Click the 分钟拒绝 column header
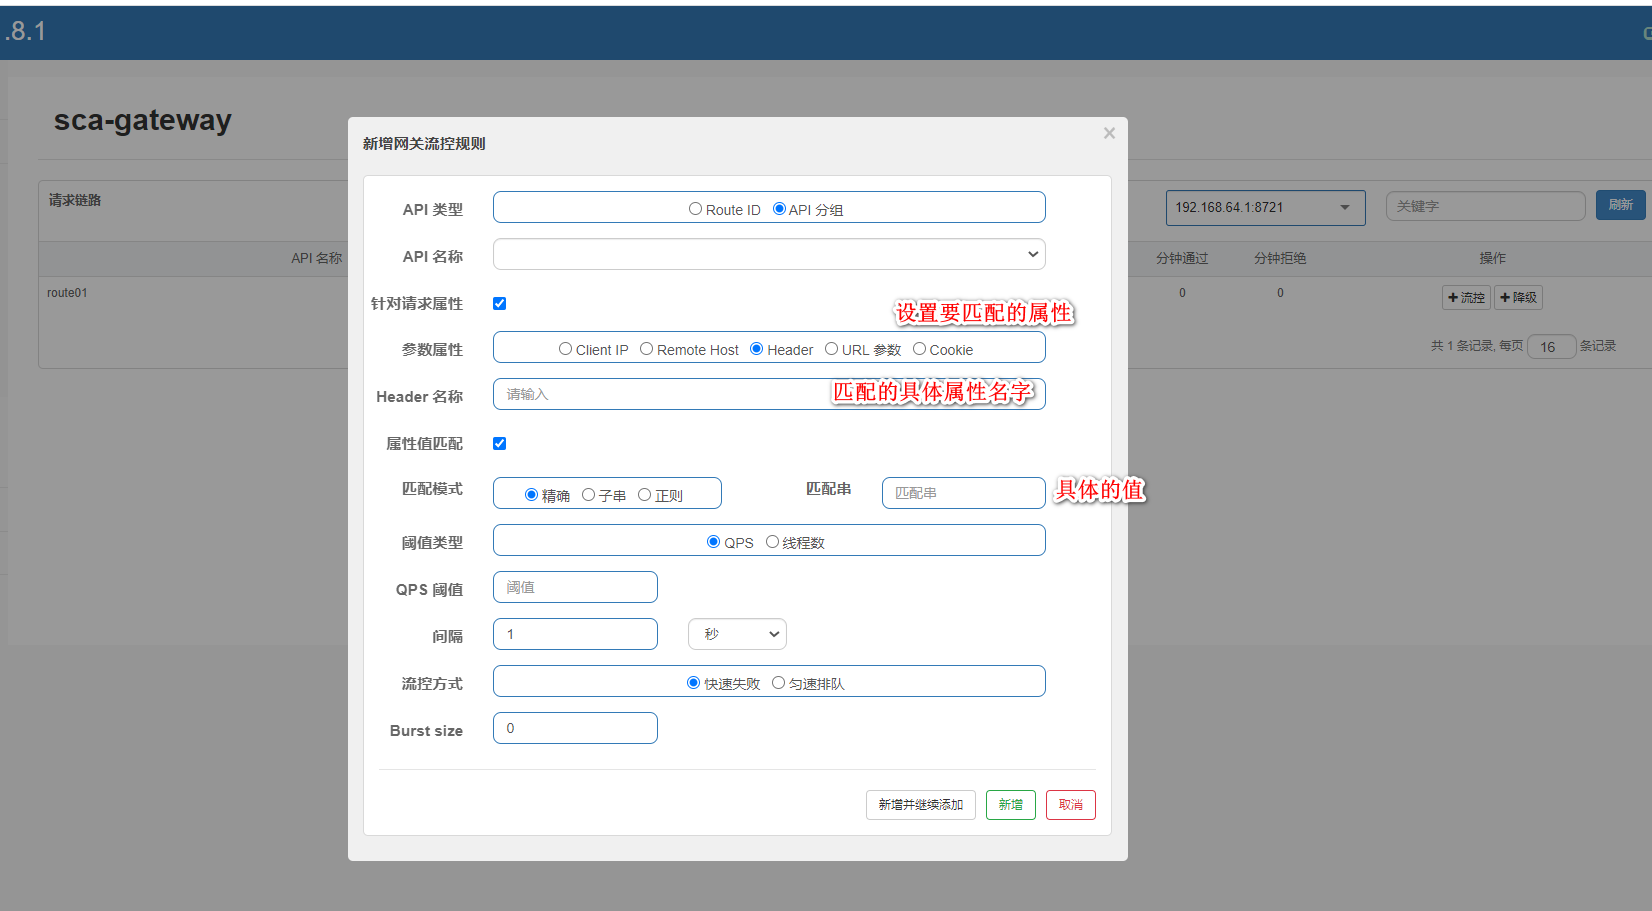The image size is (1652, 911). (1280, 258)
